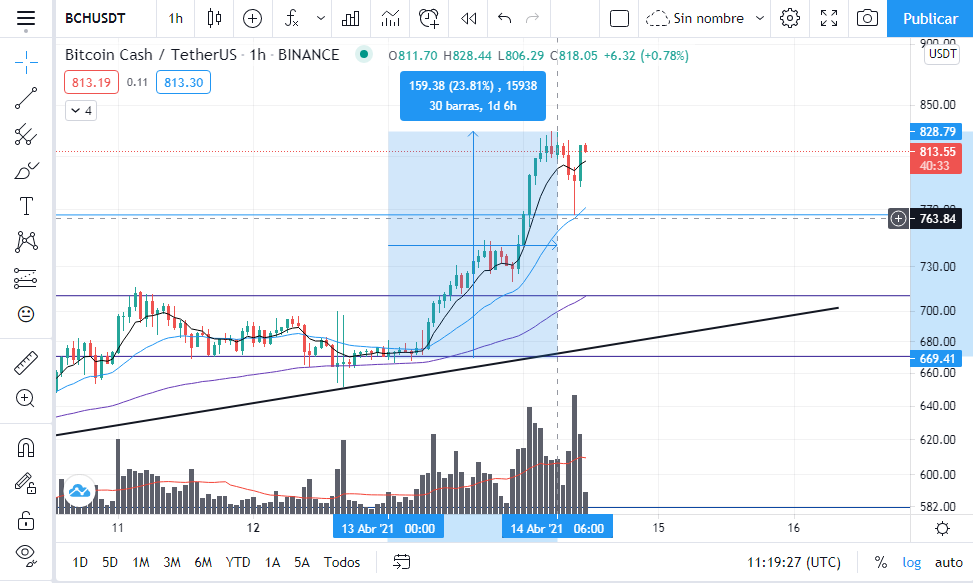
Task: Select the text annotation tool
Action: (x=26, y=206)
